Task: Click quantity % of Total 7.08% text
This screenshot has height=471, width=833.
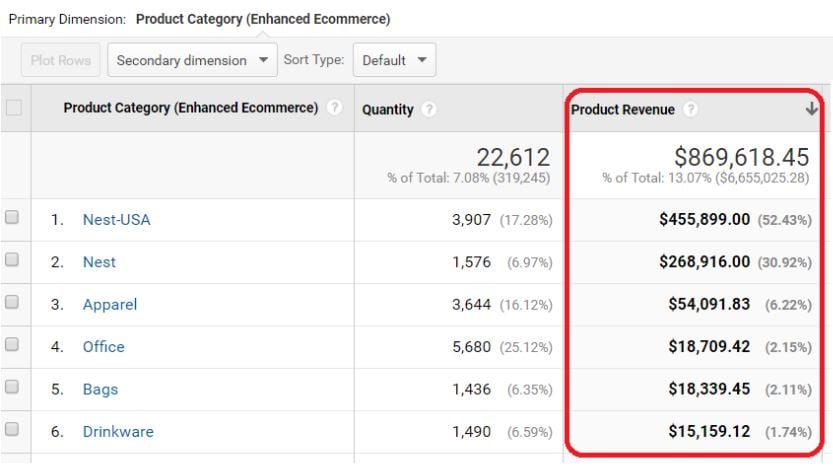Action: (469, 178)
